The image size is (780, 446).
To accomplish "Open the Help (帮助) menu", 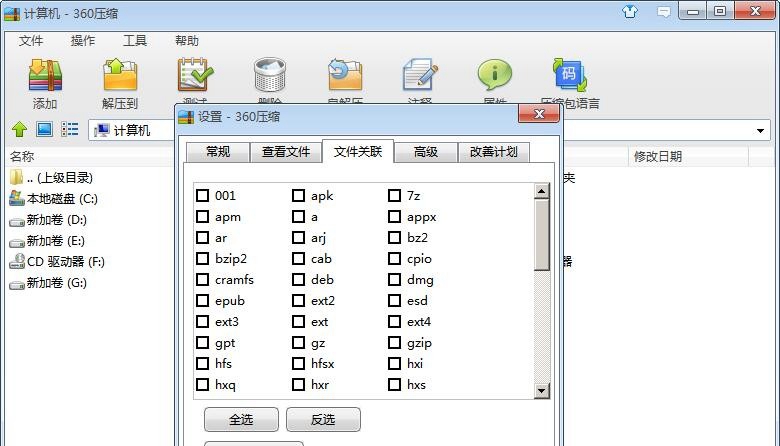I will [187, 41].
